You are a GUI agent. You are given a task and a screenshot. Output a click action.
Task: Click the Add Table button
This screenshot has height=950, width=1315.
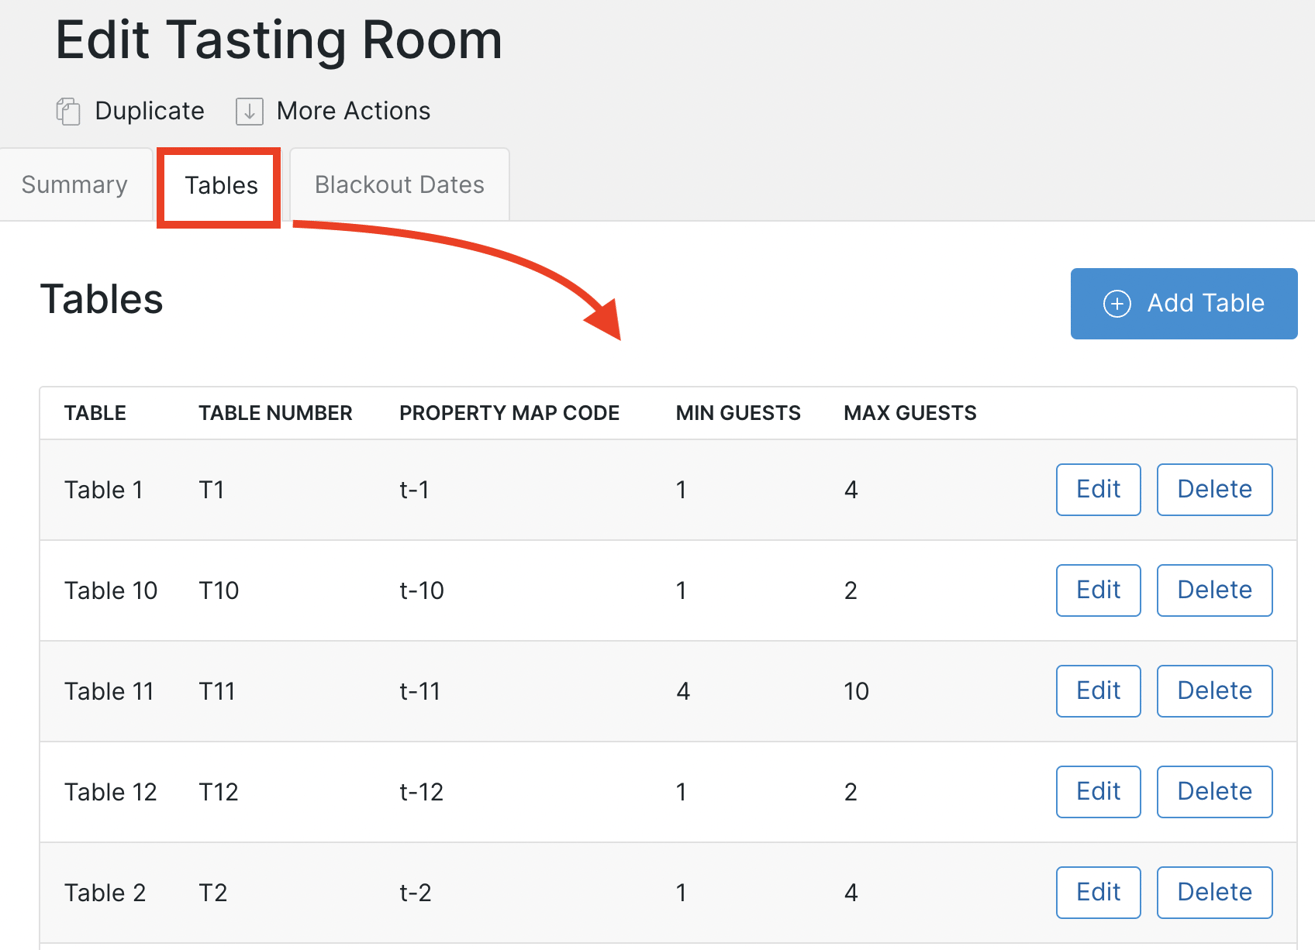click(x=1184, y=304)
